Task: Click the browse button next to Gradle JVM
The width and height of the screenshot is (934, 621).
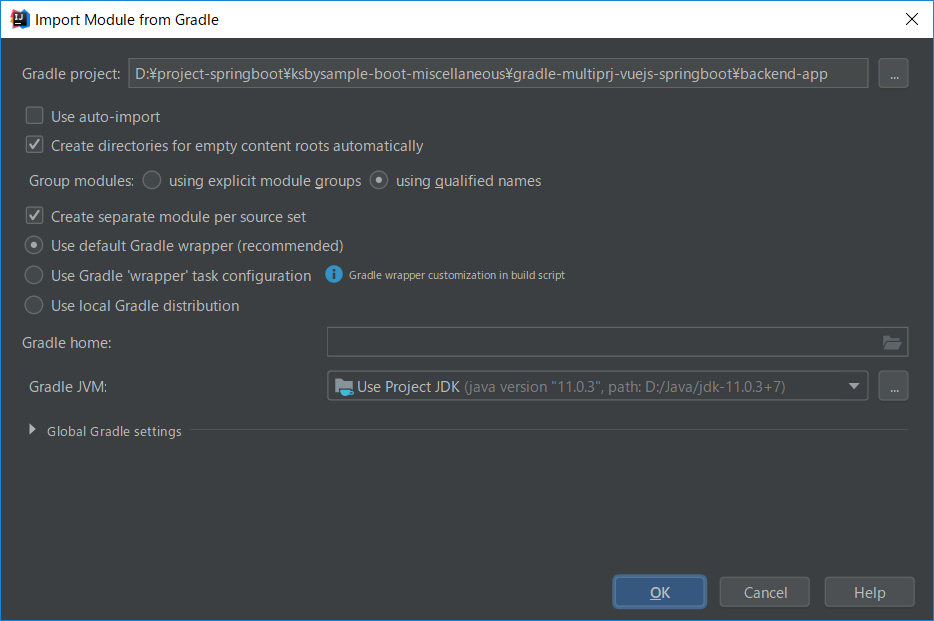Action: [x=893, y=385]
